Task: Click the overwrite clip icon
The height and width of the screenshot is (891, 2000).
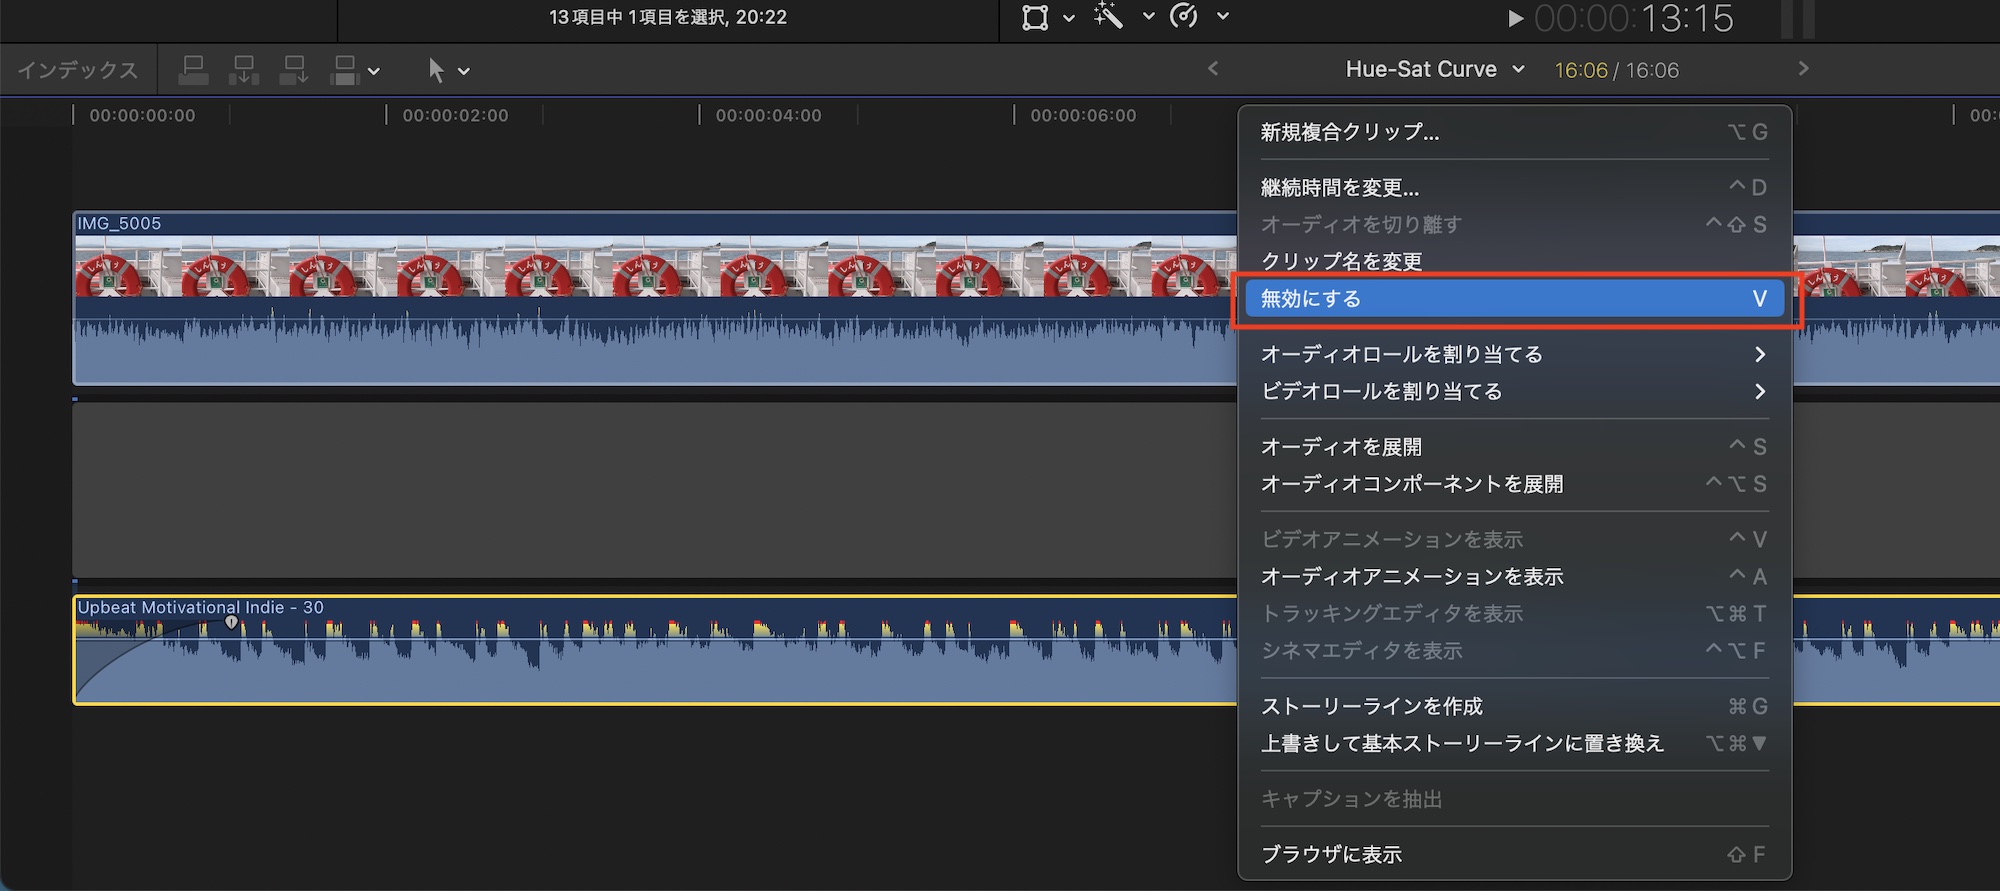Action: pyautogui.click(x=344, y=70)
